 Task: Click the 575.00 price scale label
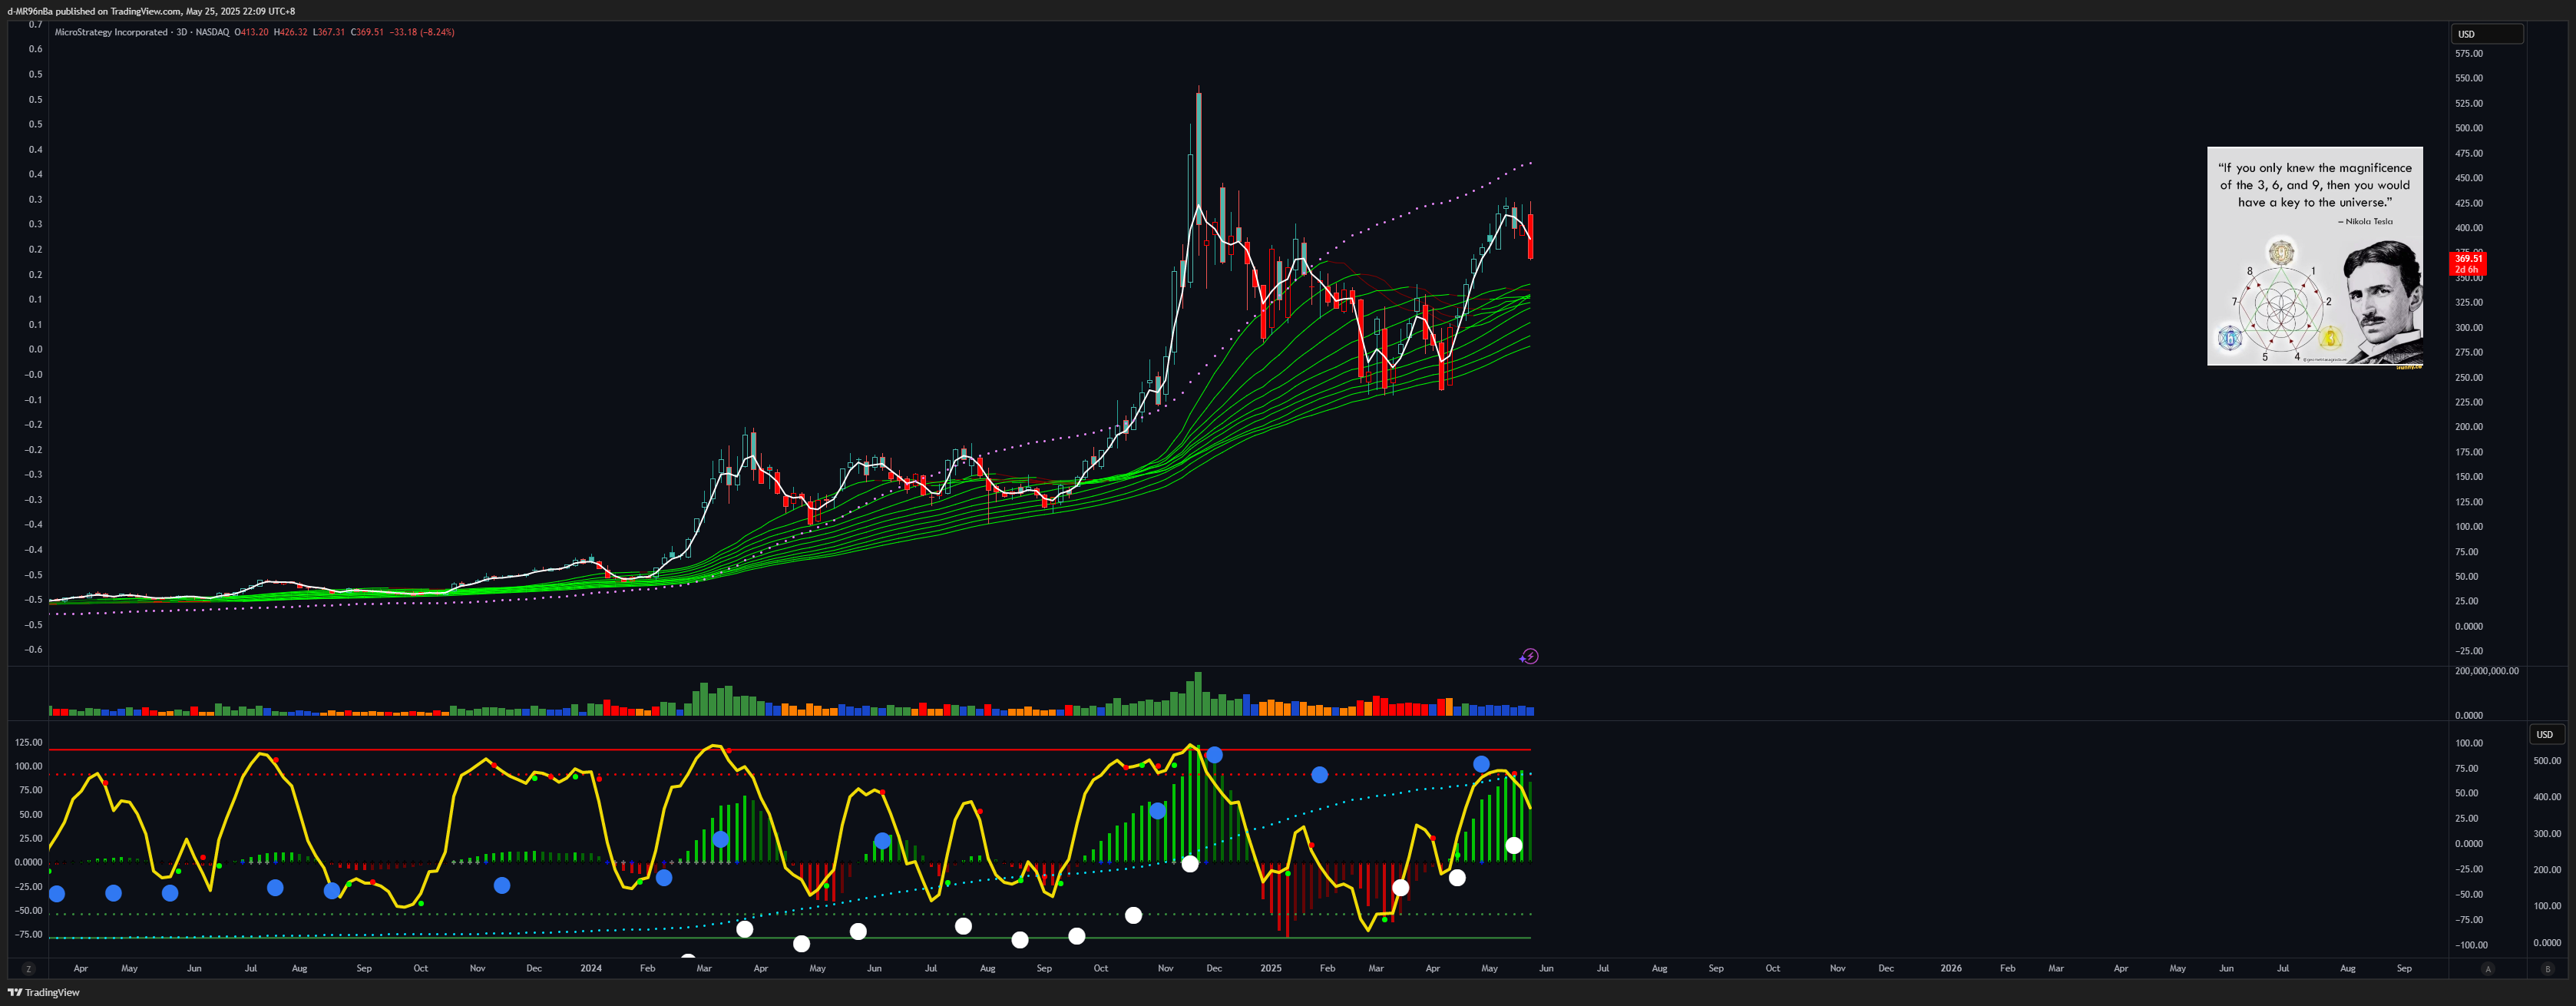tap(2468, 54)
